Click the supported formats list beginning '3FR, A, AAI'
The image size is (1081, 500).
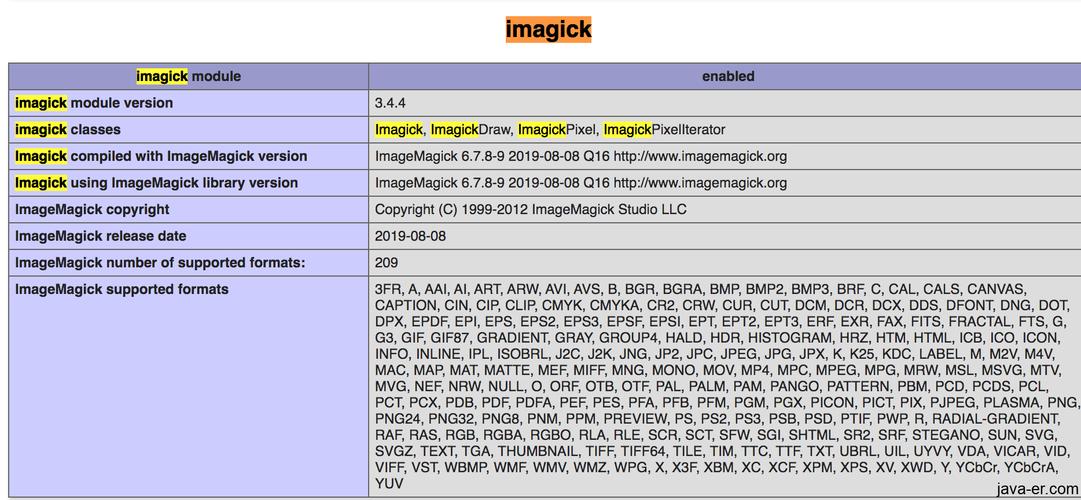click(727, 386)
